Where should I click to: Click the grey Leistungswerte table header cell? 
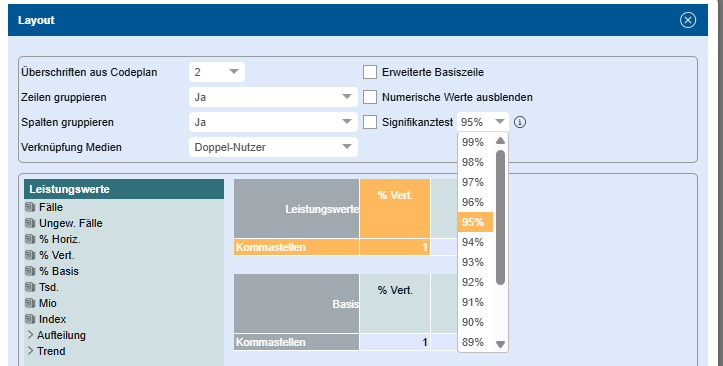pos(296,208)
